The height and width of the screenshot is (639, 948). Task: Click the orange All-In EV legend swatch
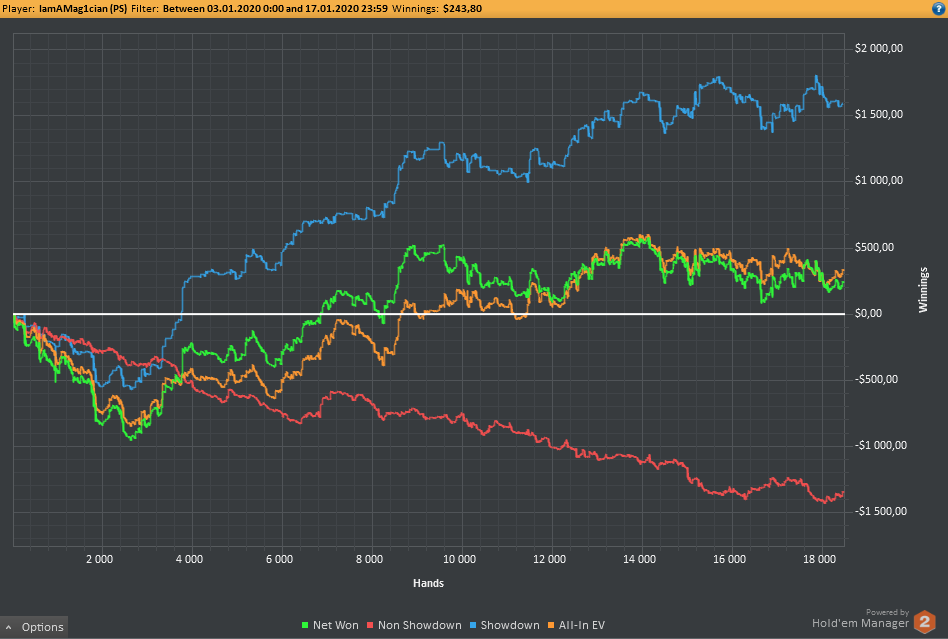[551, 625]
